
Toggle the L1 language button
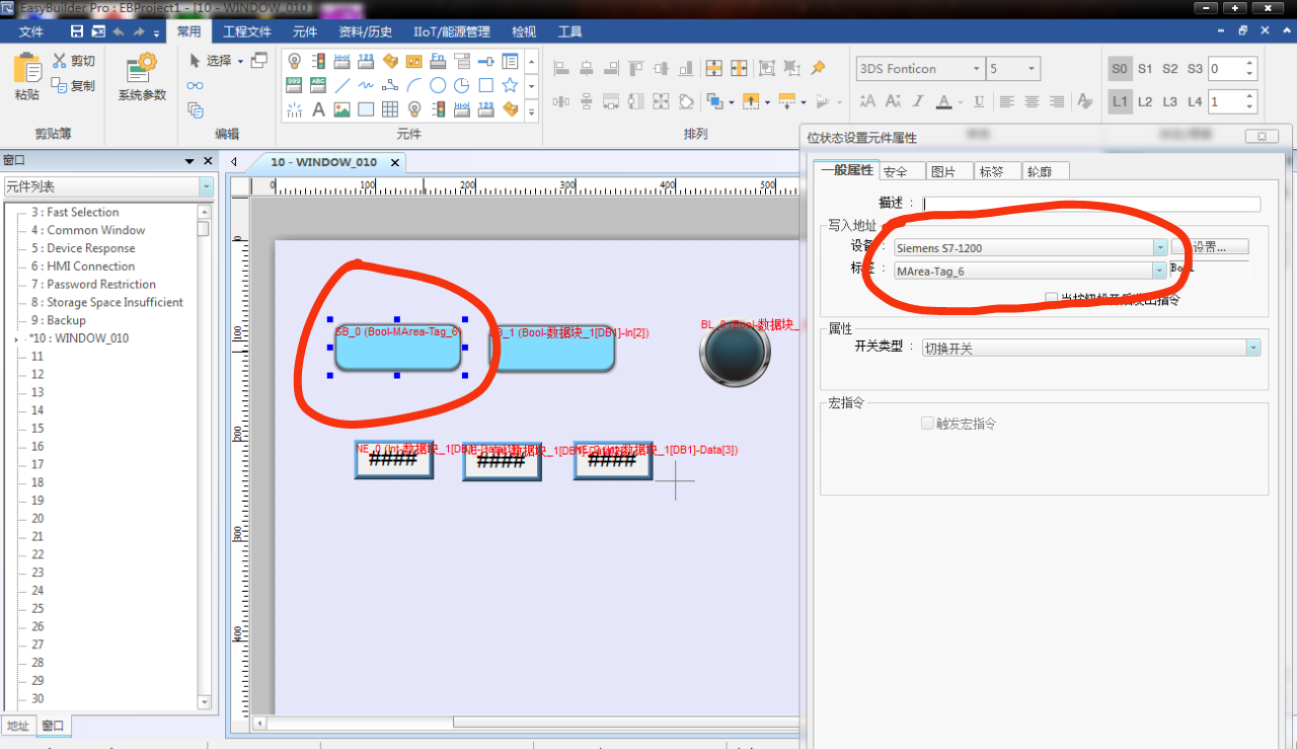[1119, 101]
